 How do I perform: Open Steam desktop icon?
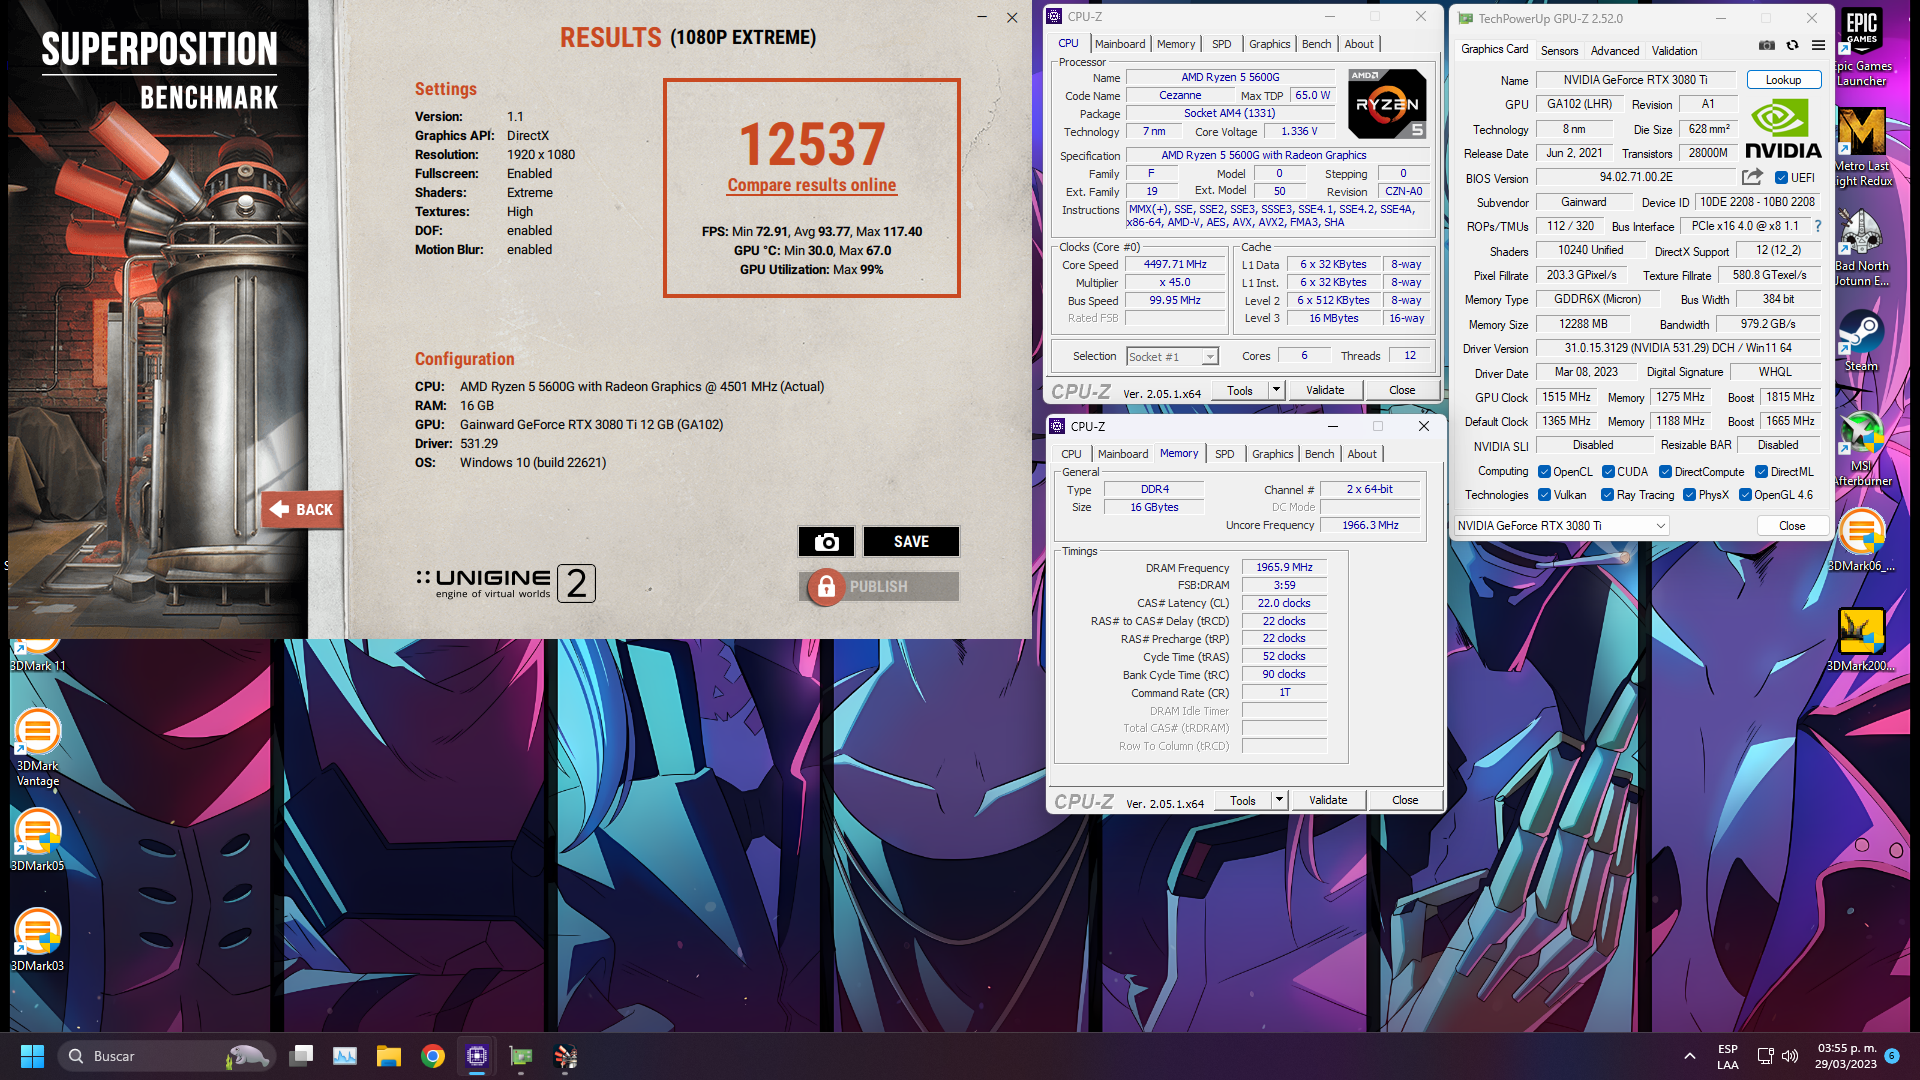coord(1861,340)
